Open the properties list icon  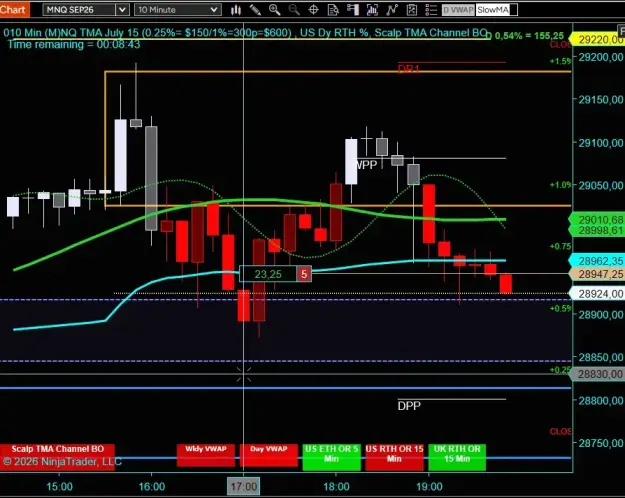tap(431, 10)
